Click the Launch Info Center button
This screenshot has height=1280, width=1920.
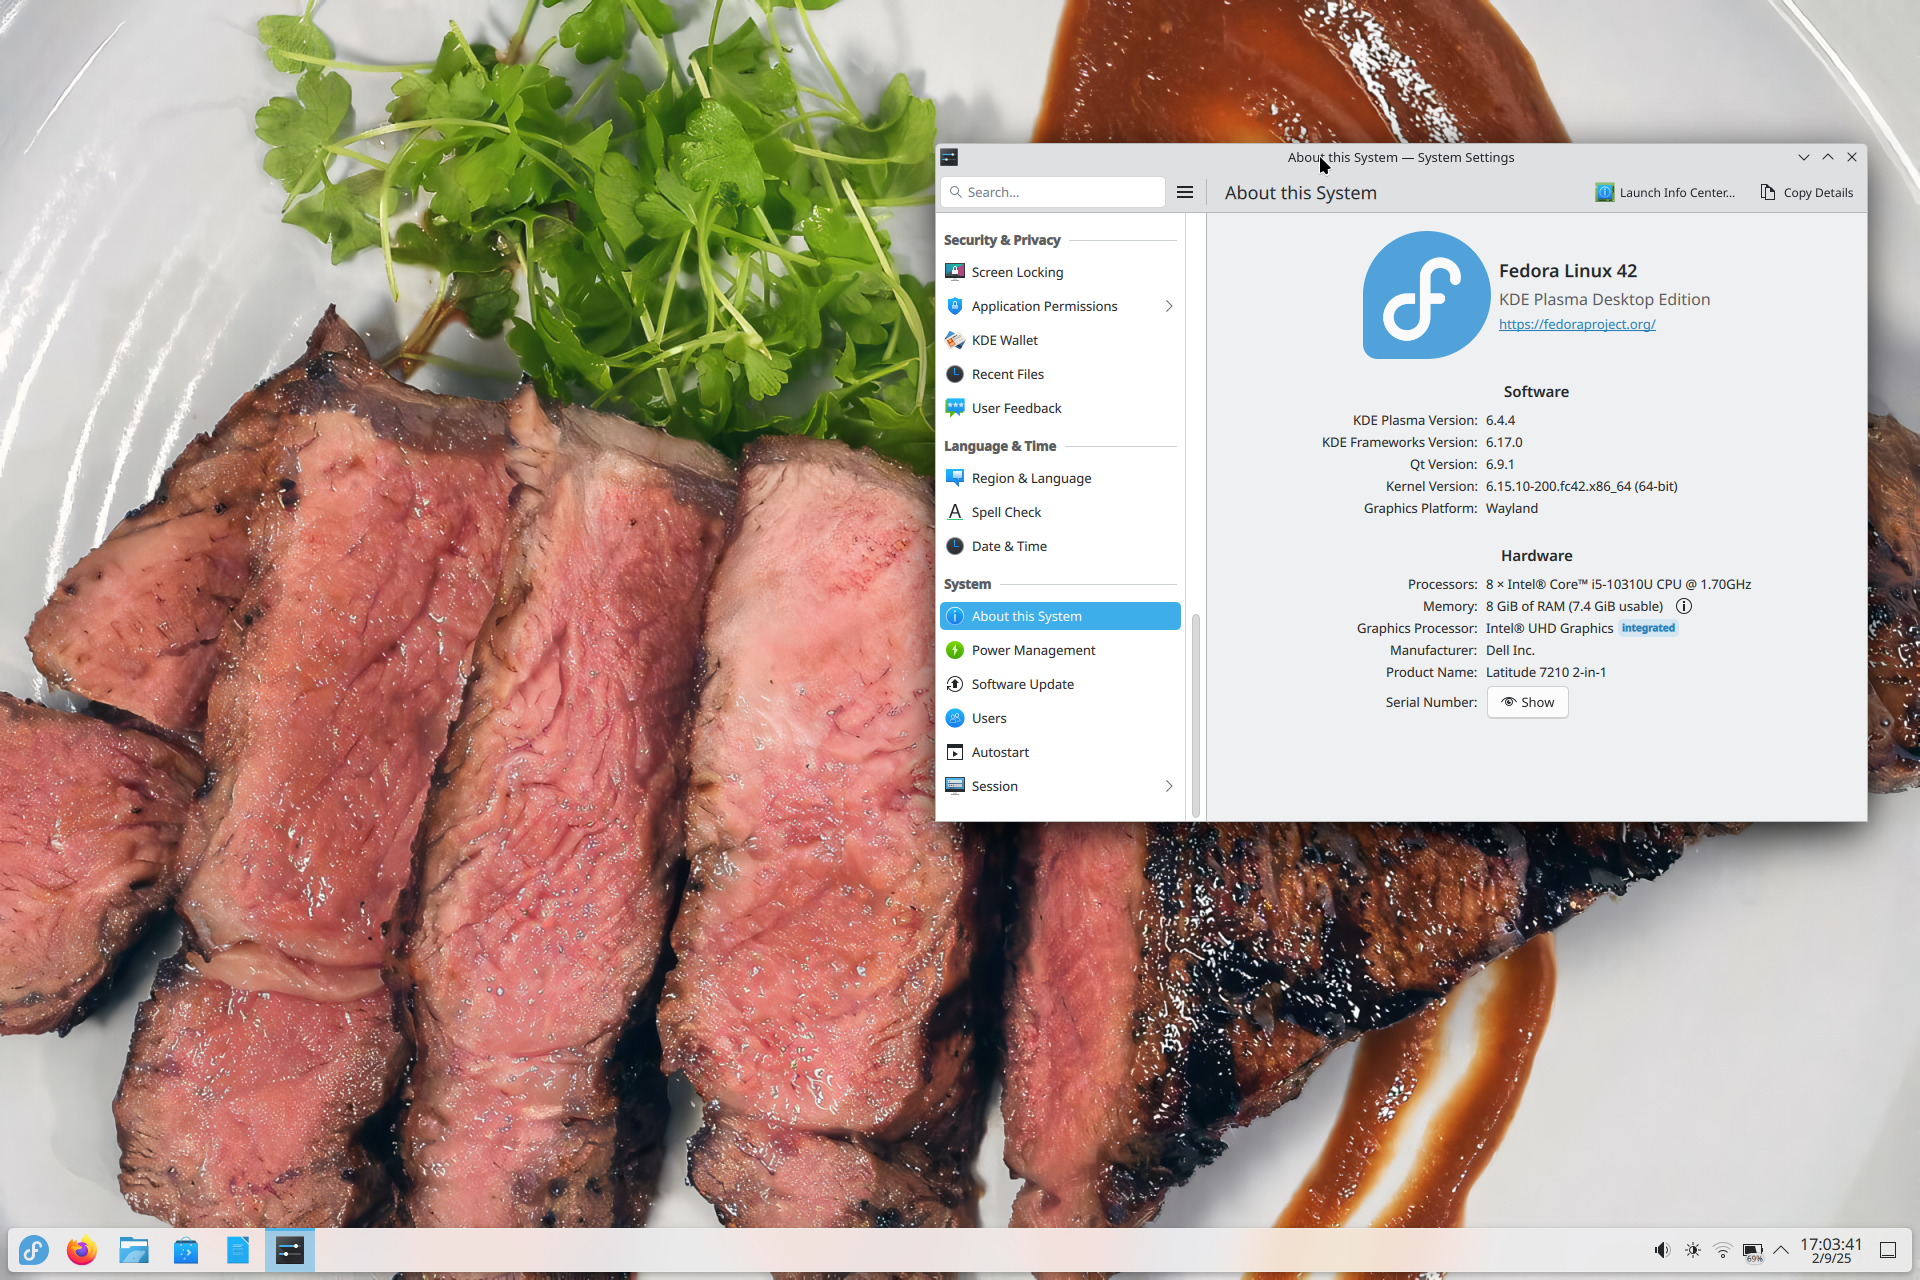coord(1665,192)
